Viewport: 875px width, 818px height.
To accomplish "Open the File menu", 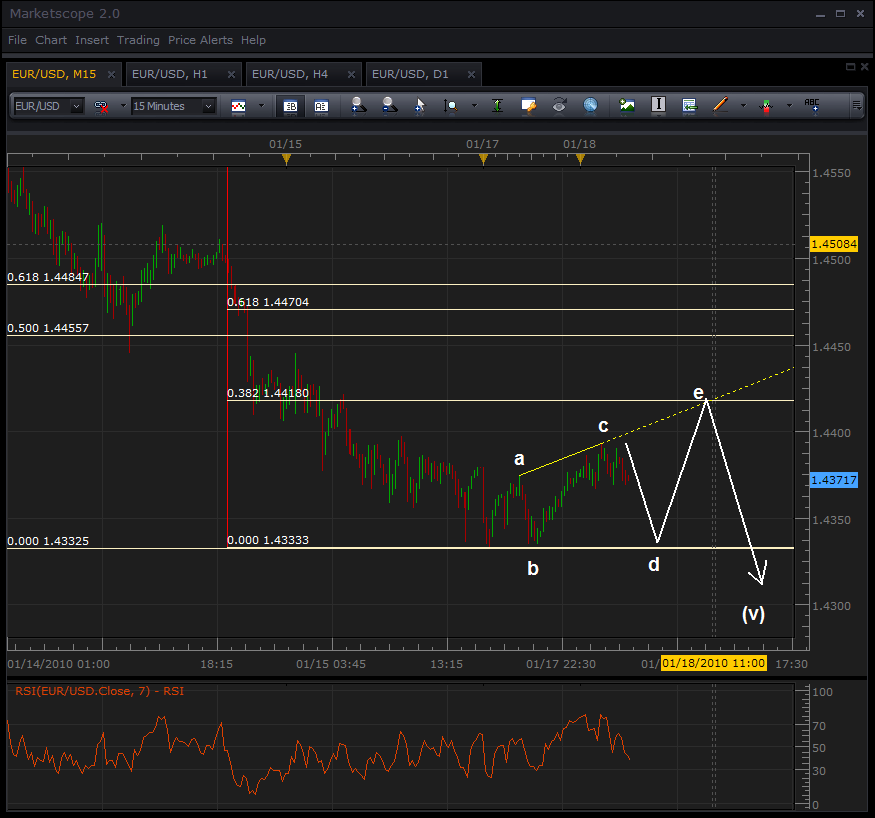I will click(17, 40).
